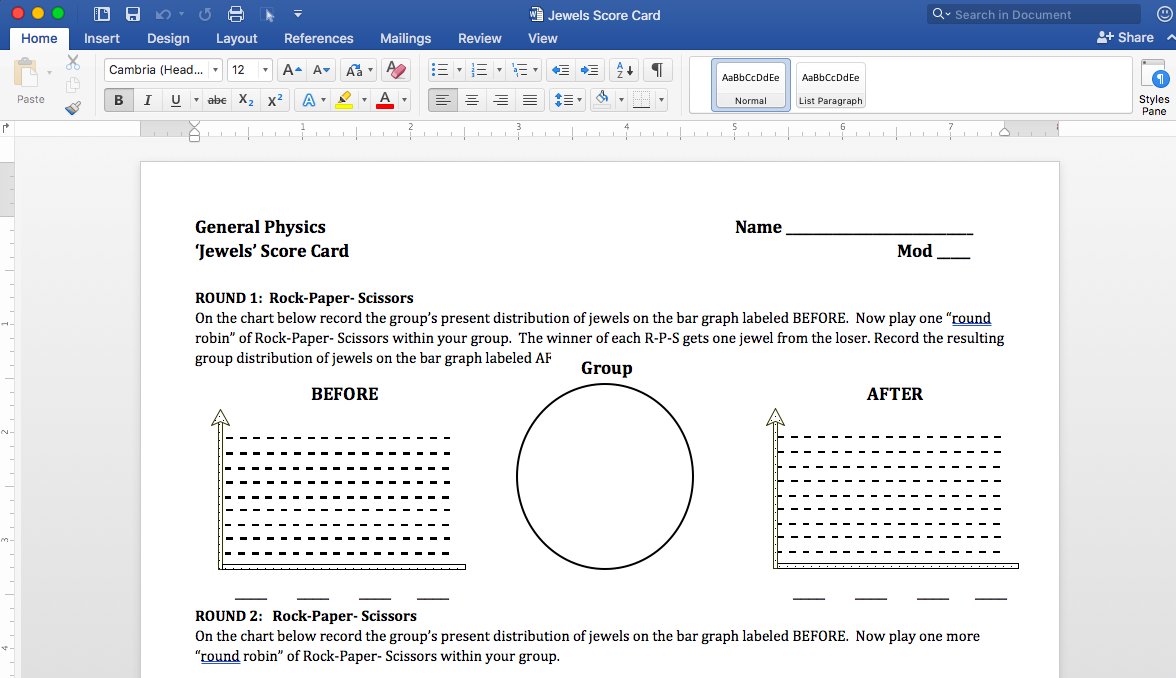1176x678 pixels.
Task: Click the Numbering list icon
Action: tap(478, 70)
